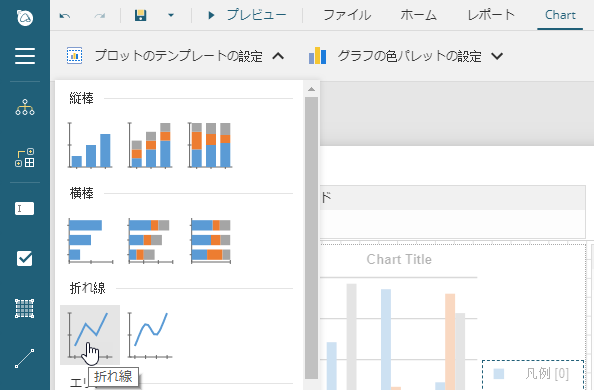Switch to the Chart tab
Viewport: 594px width, 390px height.
[560, 15]
